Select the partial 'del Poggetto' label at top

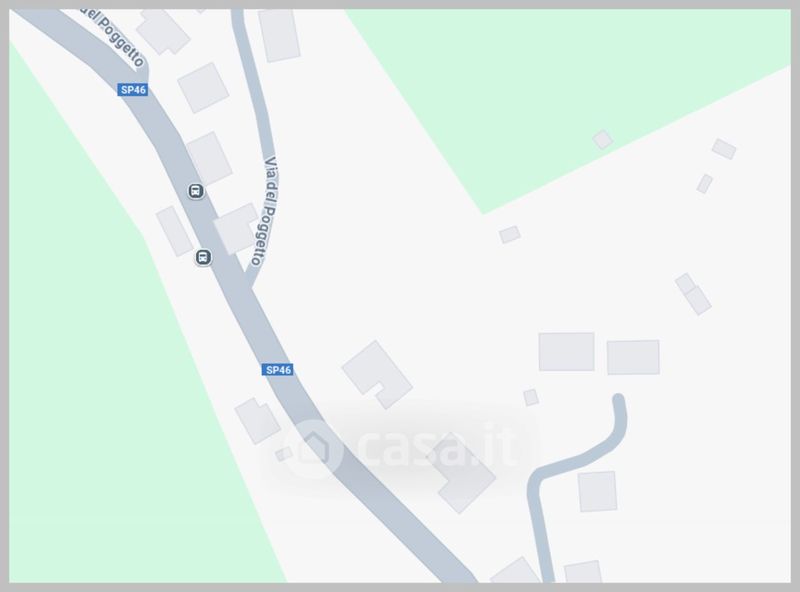click(113, 37)
